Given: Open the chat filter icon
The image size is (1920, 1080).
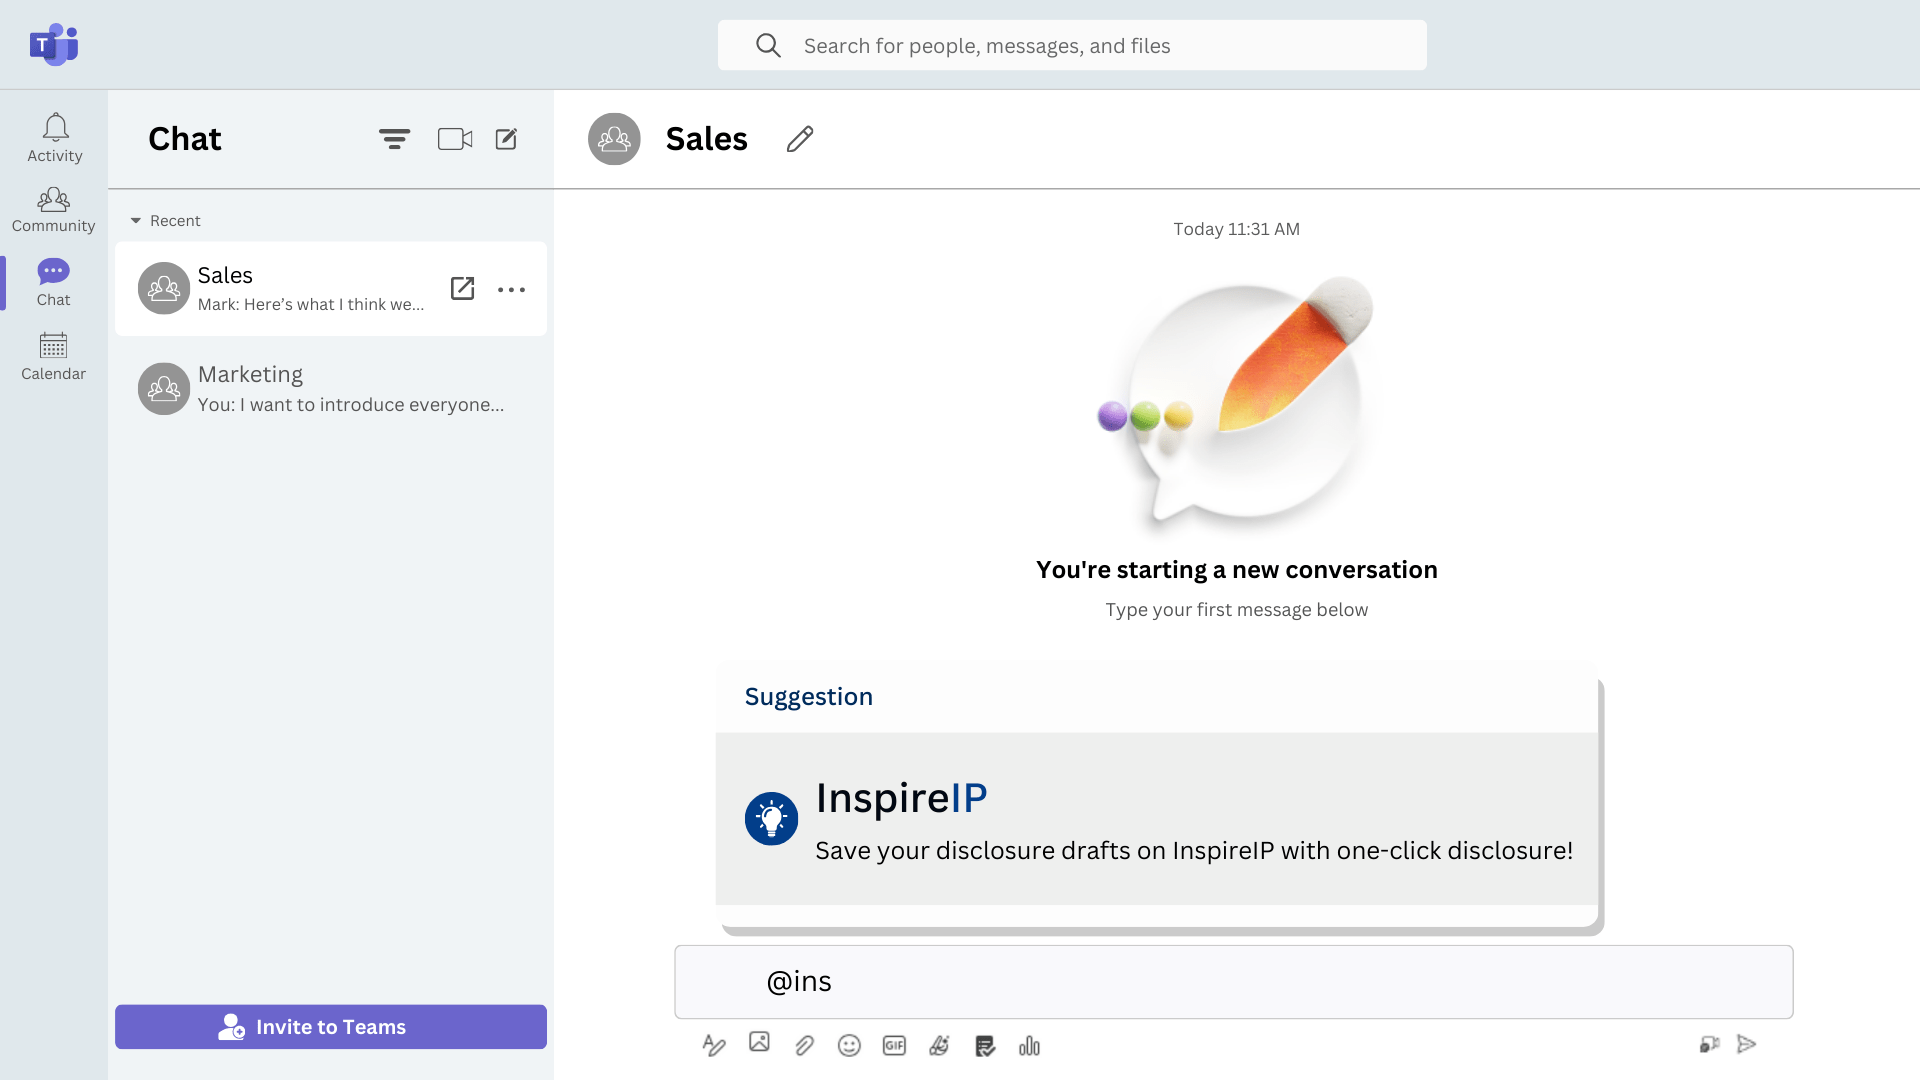Looking at the screenshot, I should pos(395,139).
